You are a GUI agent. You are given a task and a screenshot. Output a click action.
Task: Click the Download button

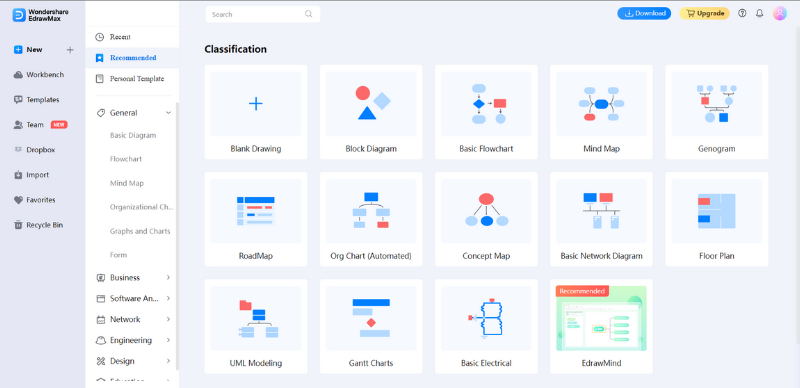(644, 13)
